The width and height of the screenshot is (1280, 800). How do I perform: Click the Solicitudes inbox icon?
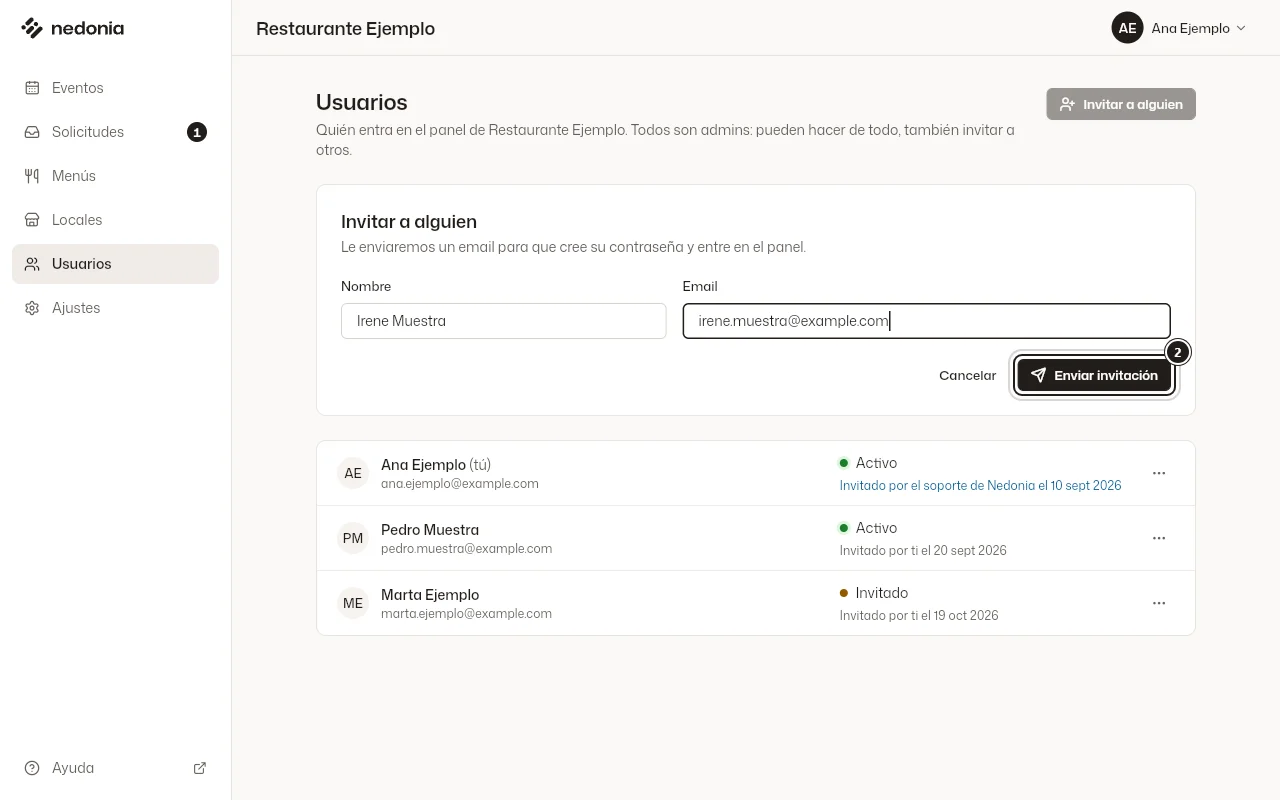[x=32, y=132]
